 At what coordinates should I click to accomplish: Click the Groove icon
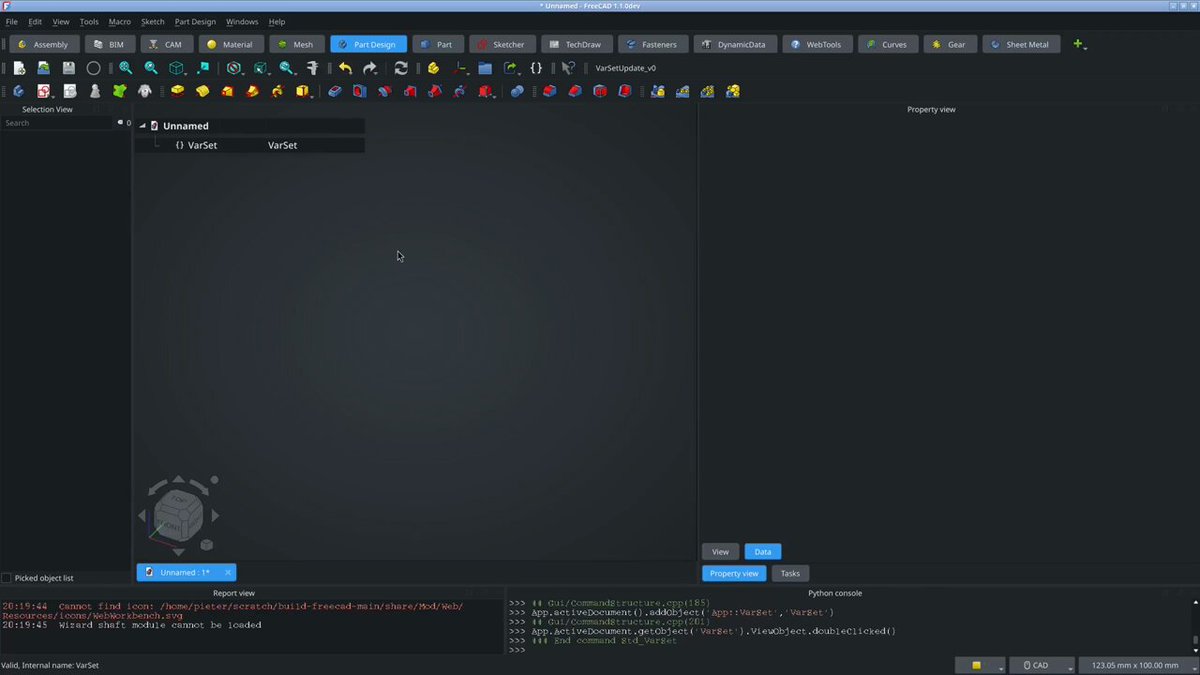[385, 91]
